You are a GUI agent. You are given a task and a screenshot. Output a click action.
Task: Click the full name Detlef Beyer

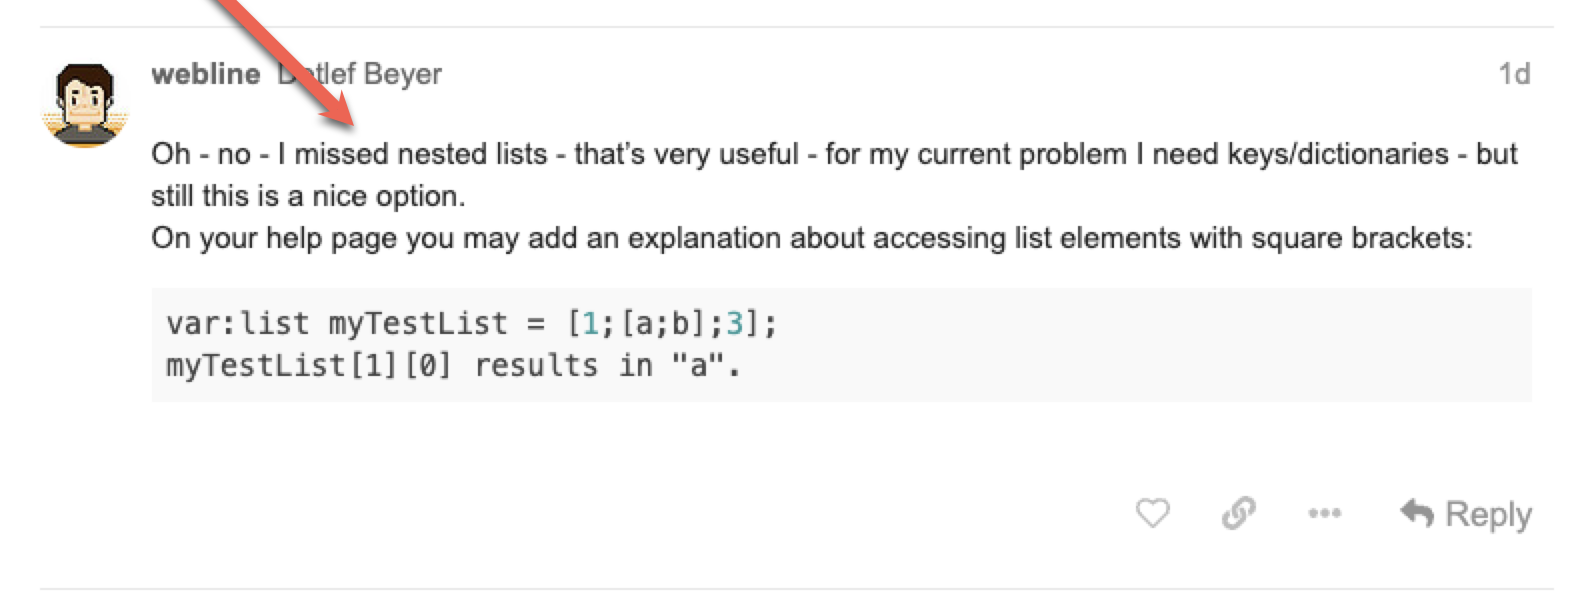pyautogui.click(x=360, y=74)
